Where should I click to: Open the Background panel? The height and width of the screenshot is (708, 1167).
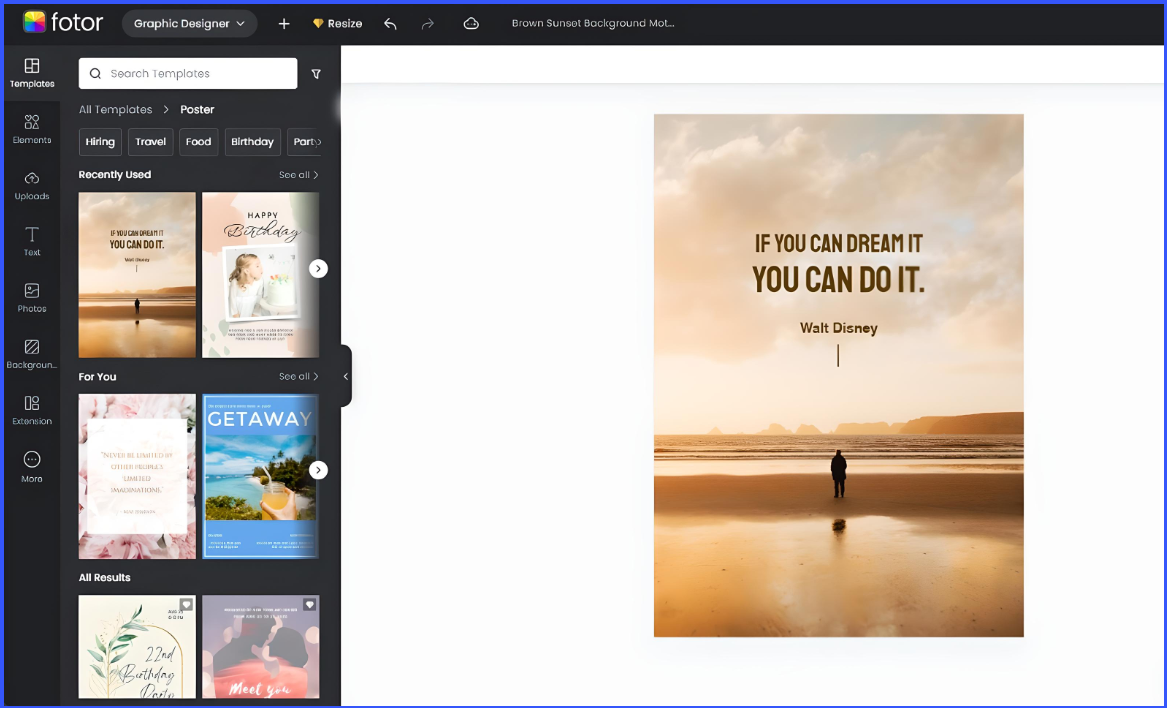pos(32,354)
